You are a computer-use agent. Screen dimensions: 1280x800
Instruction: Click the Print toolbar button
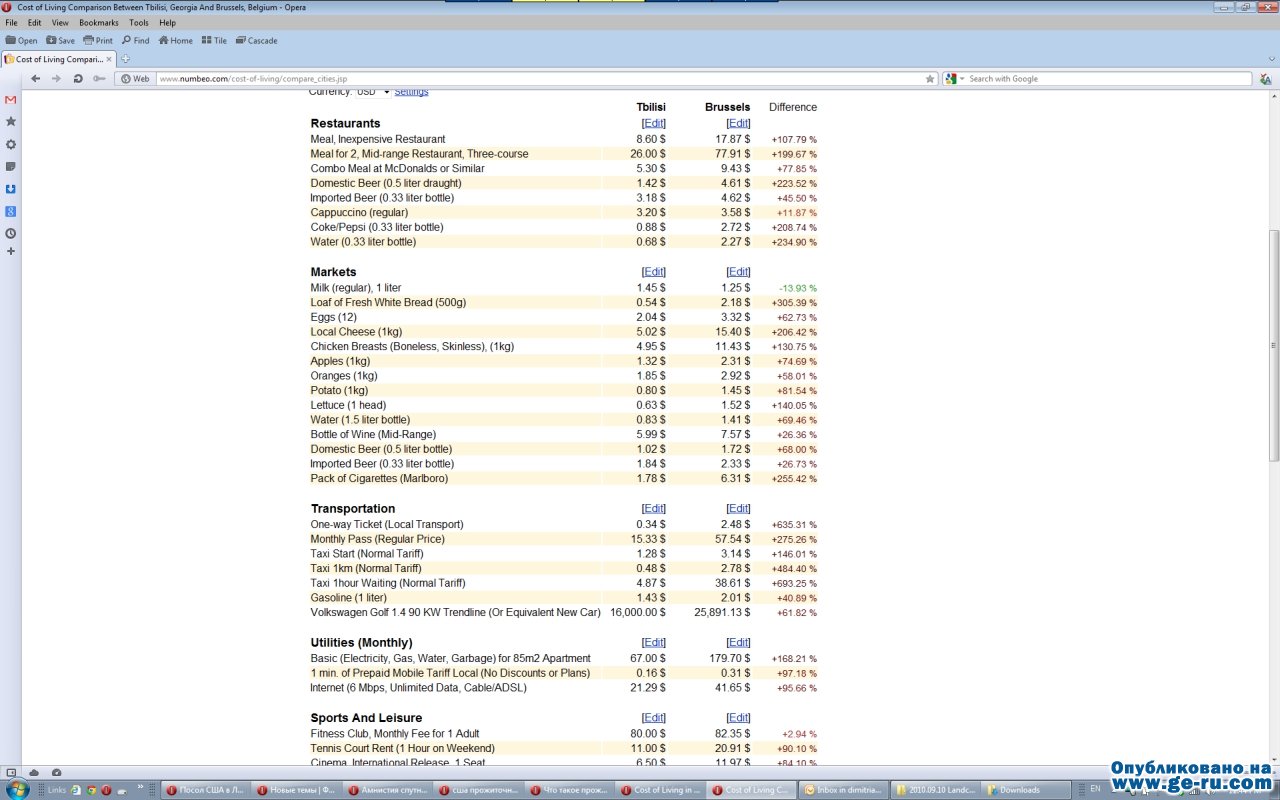(98, 41)
